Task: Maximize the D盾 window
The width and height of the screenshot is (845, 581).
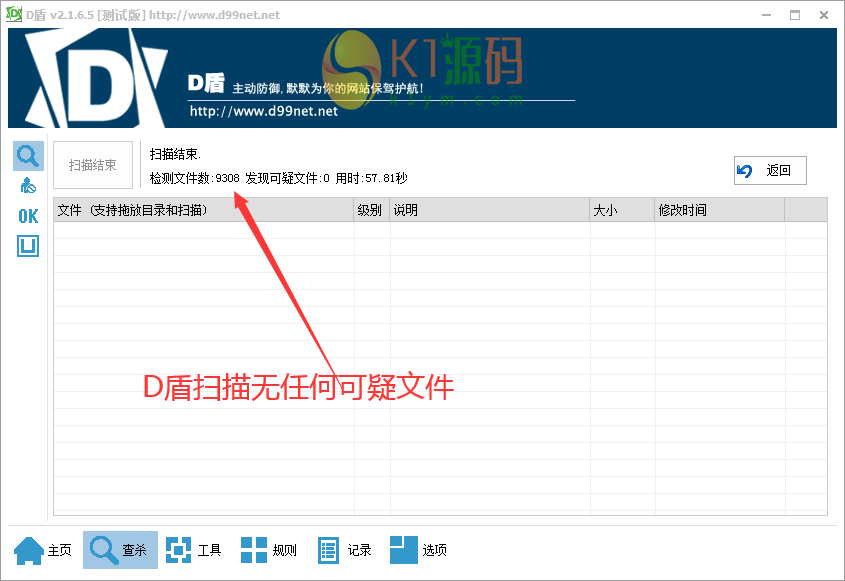Action: click(795, 15)
